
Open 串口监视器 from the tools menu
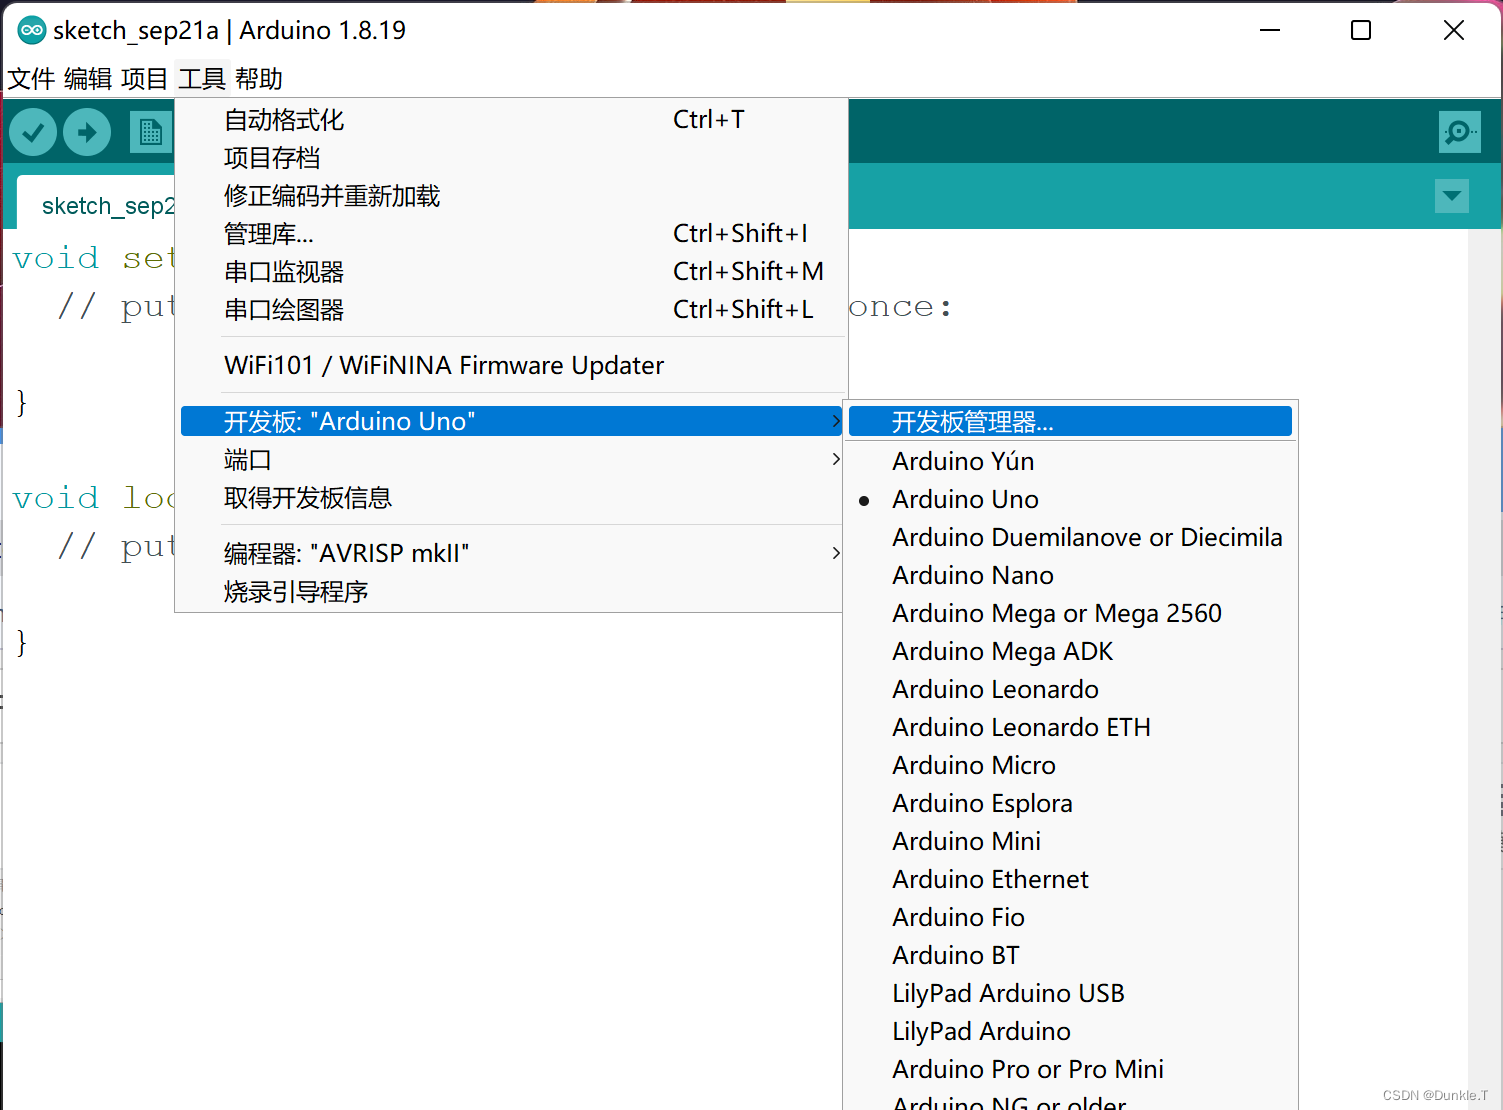pos(512,272)
